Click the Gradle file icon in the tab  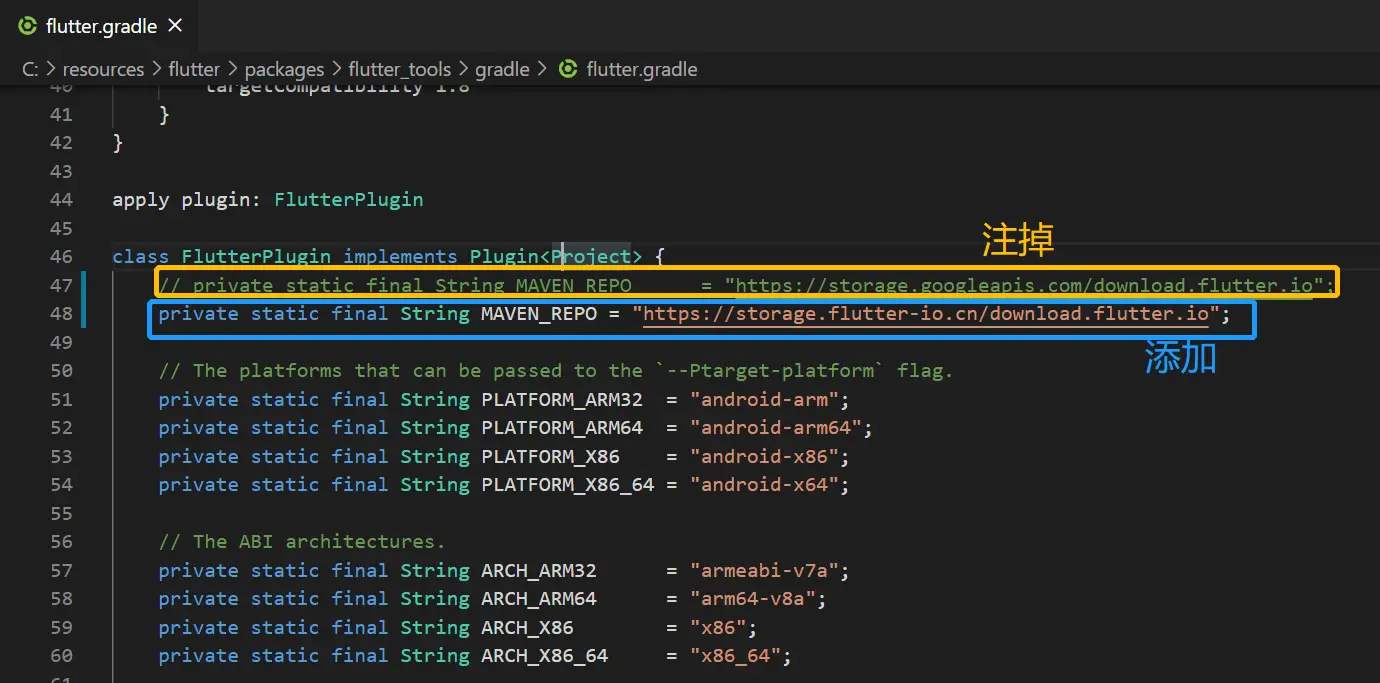29,27
